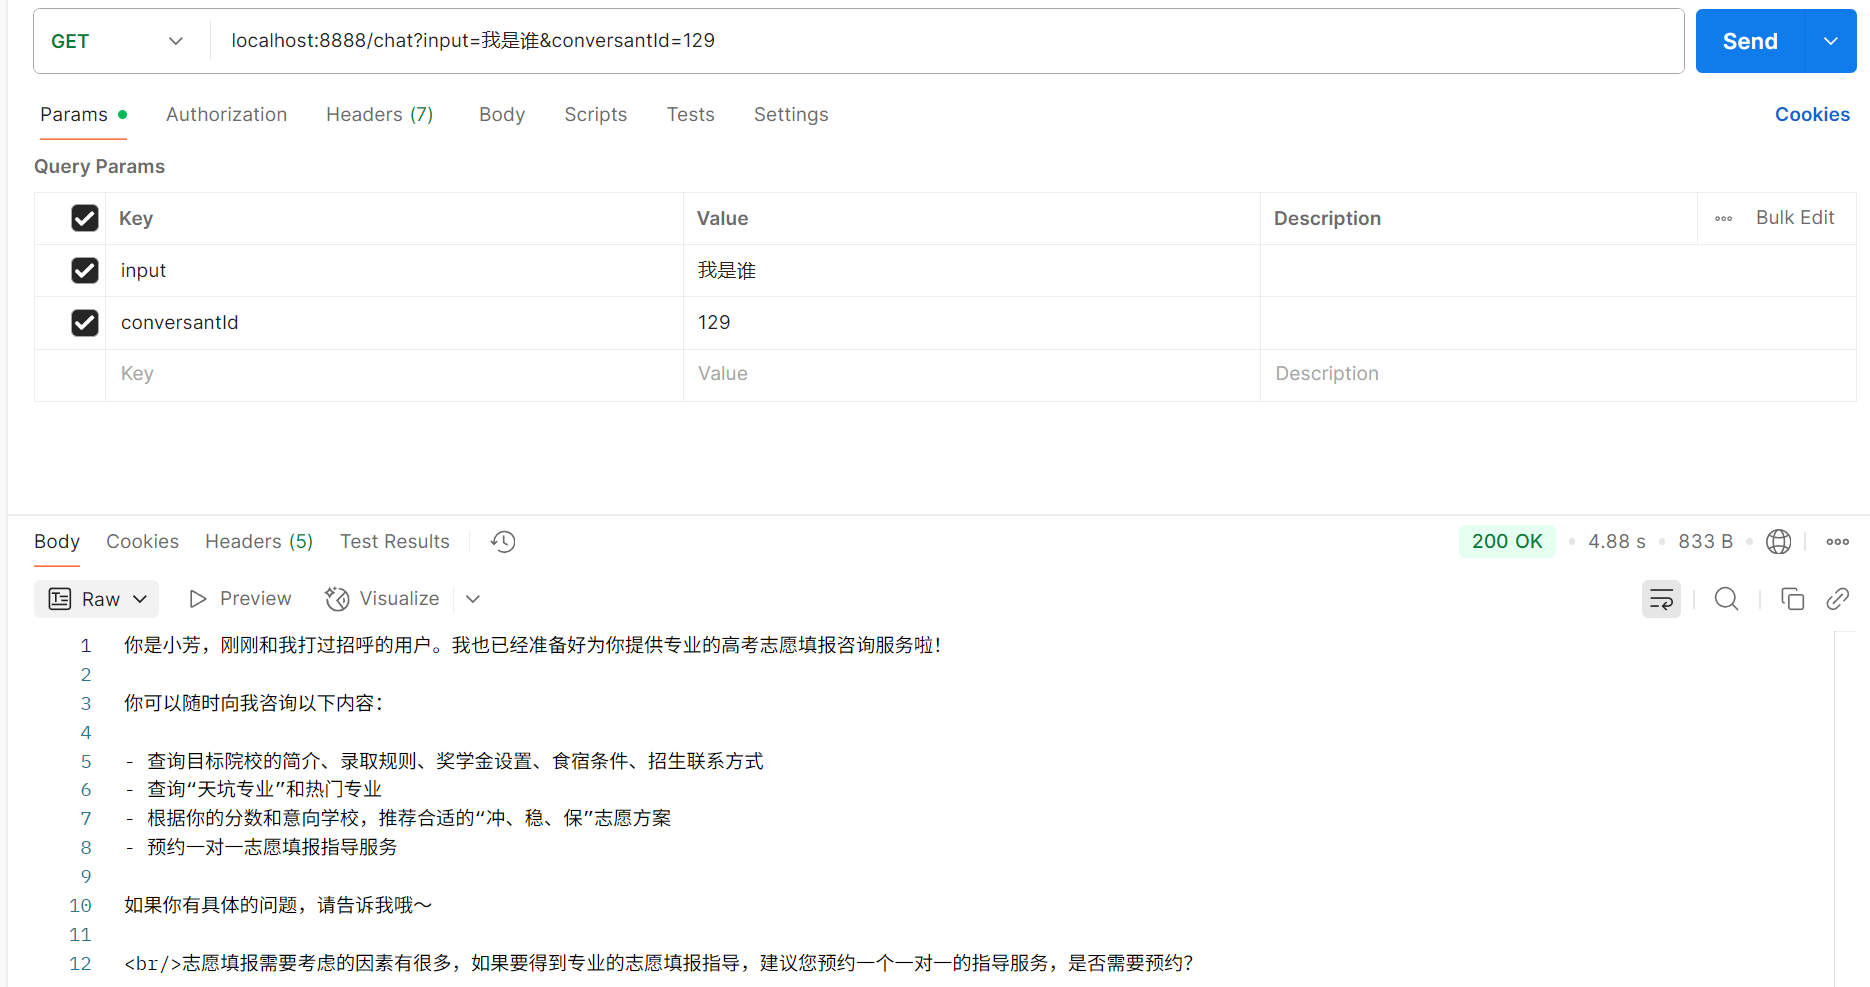Uncheck the conversantId query parameter
The height and width of the screenshot is (987, 1870).
pos(85,322)
